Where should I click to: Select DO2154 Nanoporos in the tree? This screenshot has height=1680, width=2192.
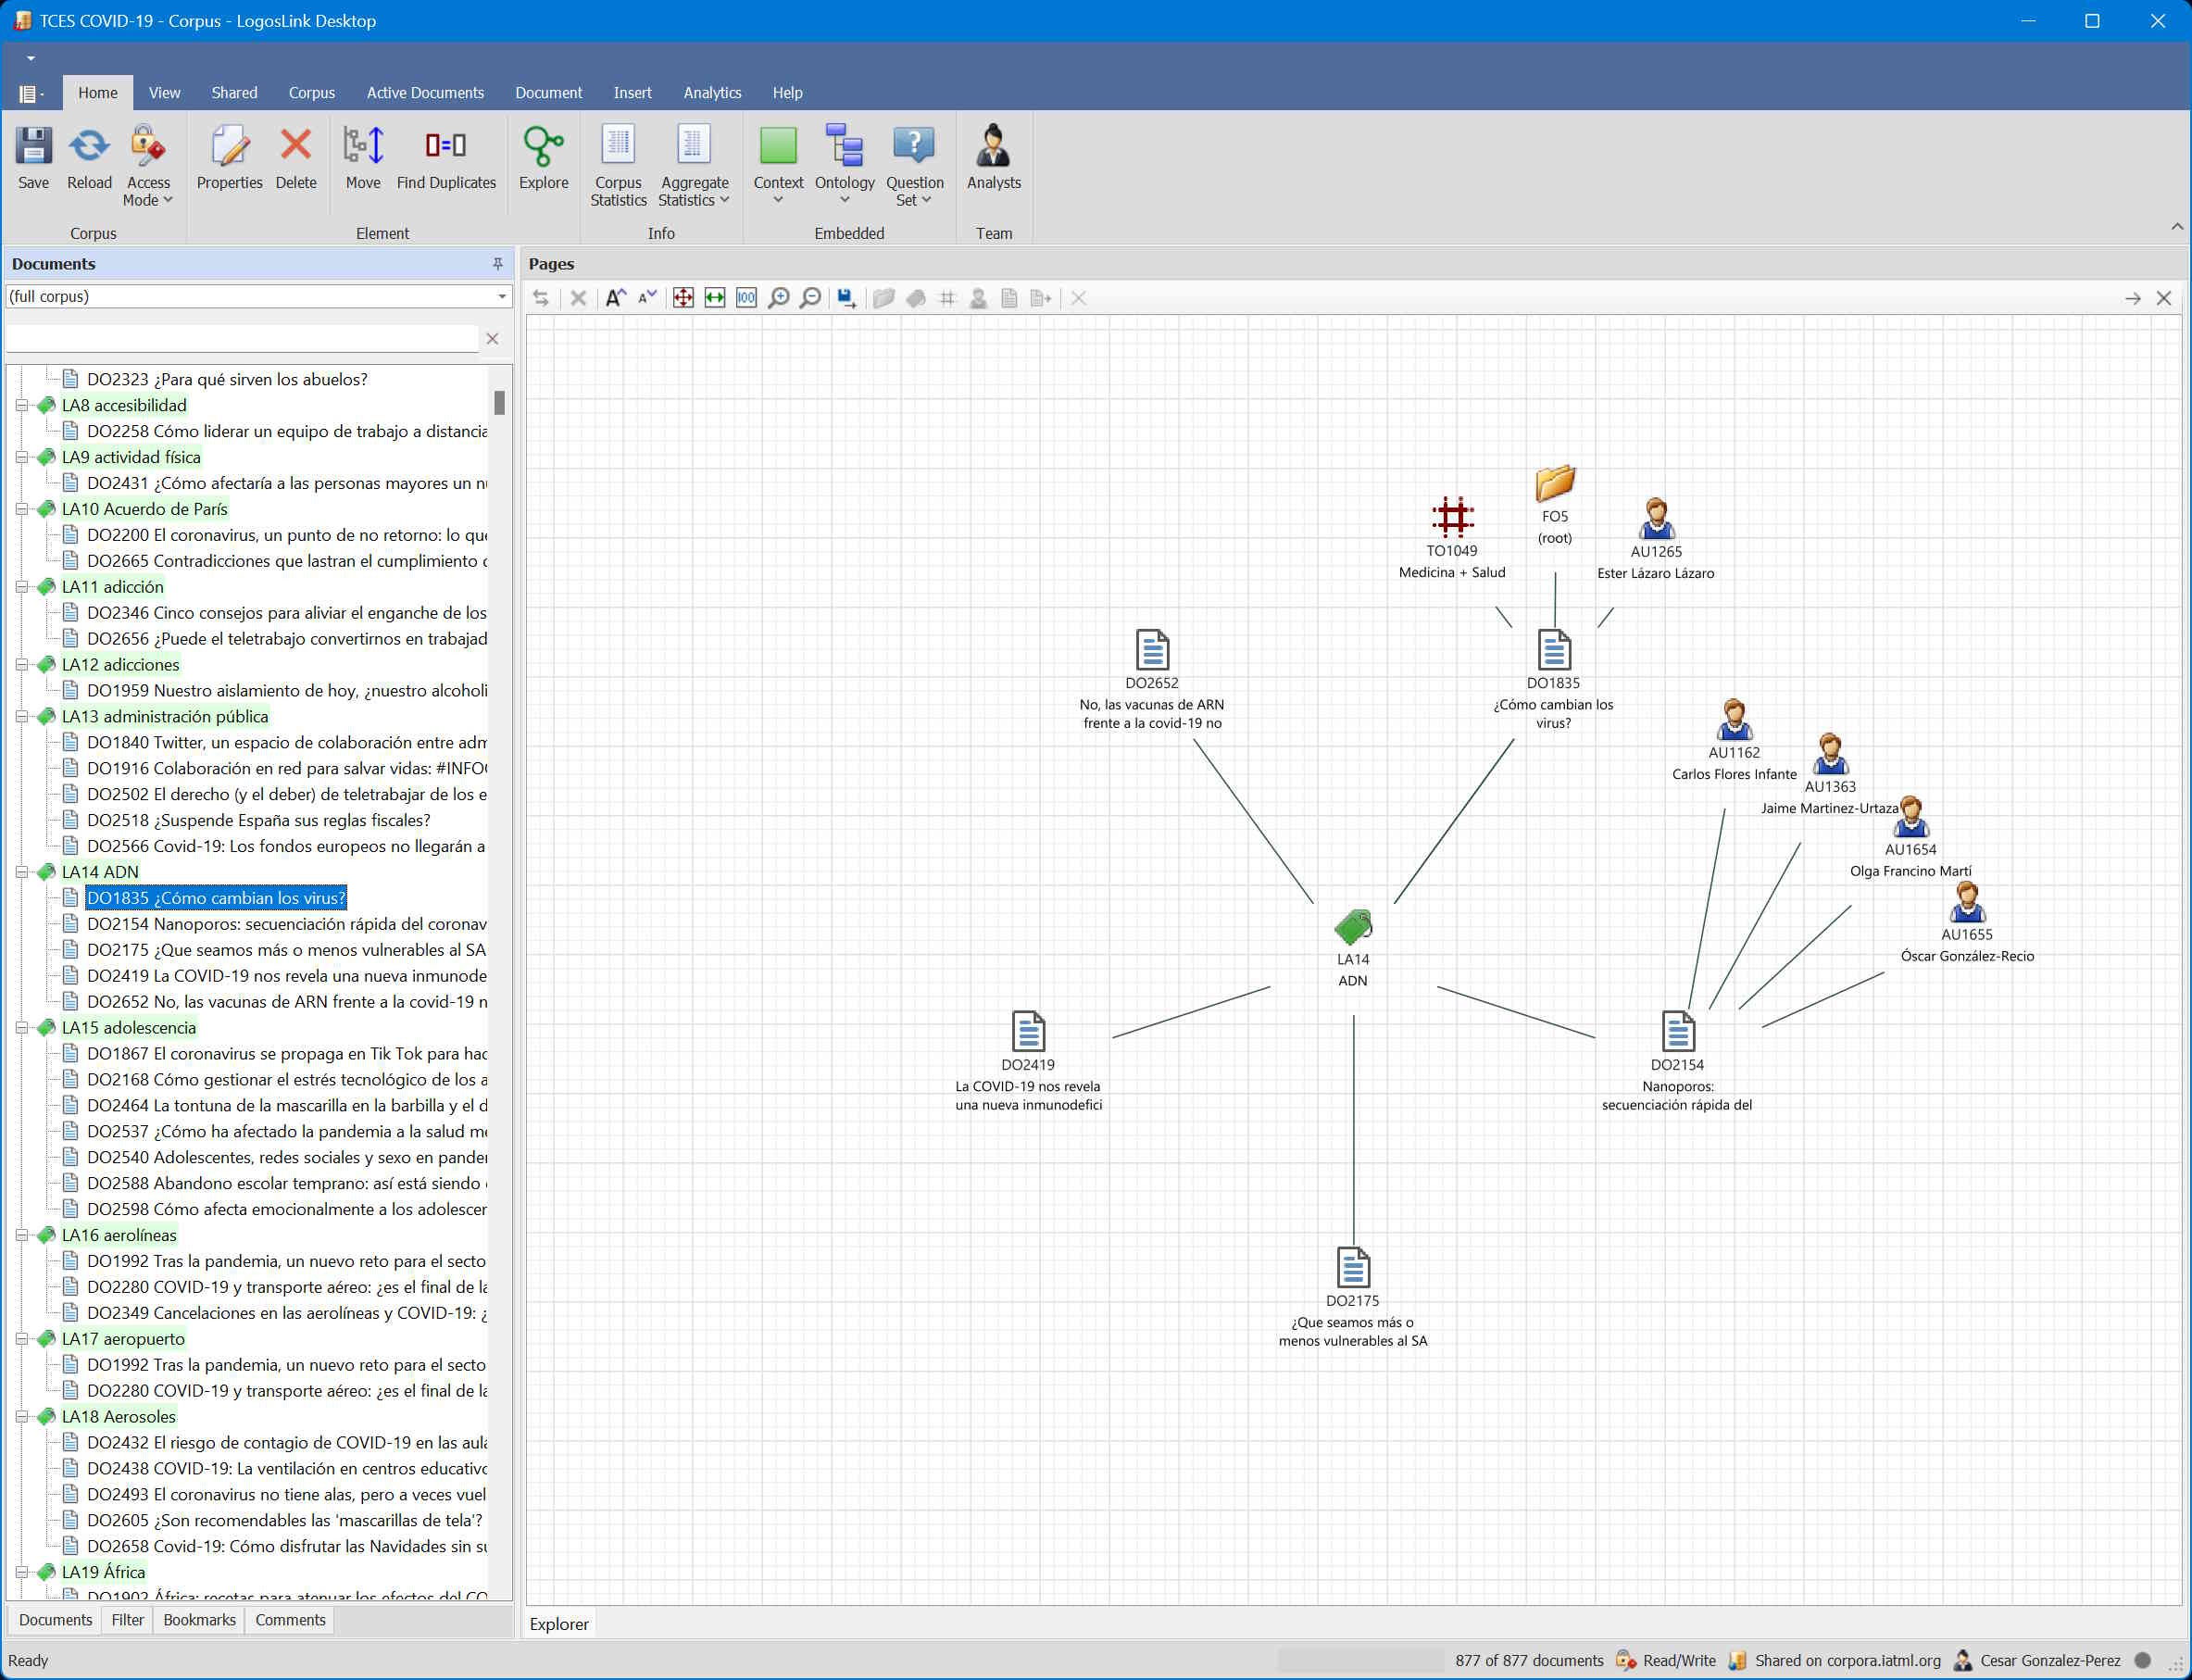(287, 924)
